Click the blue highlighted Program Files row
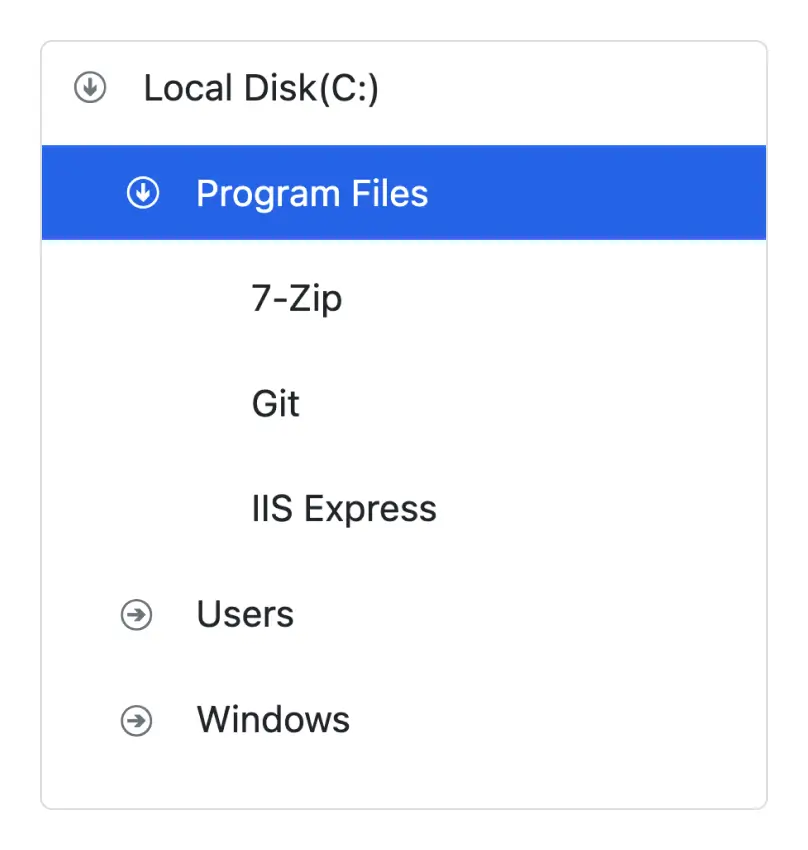The width and height of the screenshot is (808, 850). pos(403,193)
